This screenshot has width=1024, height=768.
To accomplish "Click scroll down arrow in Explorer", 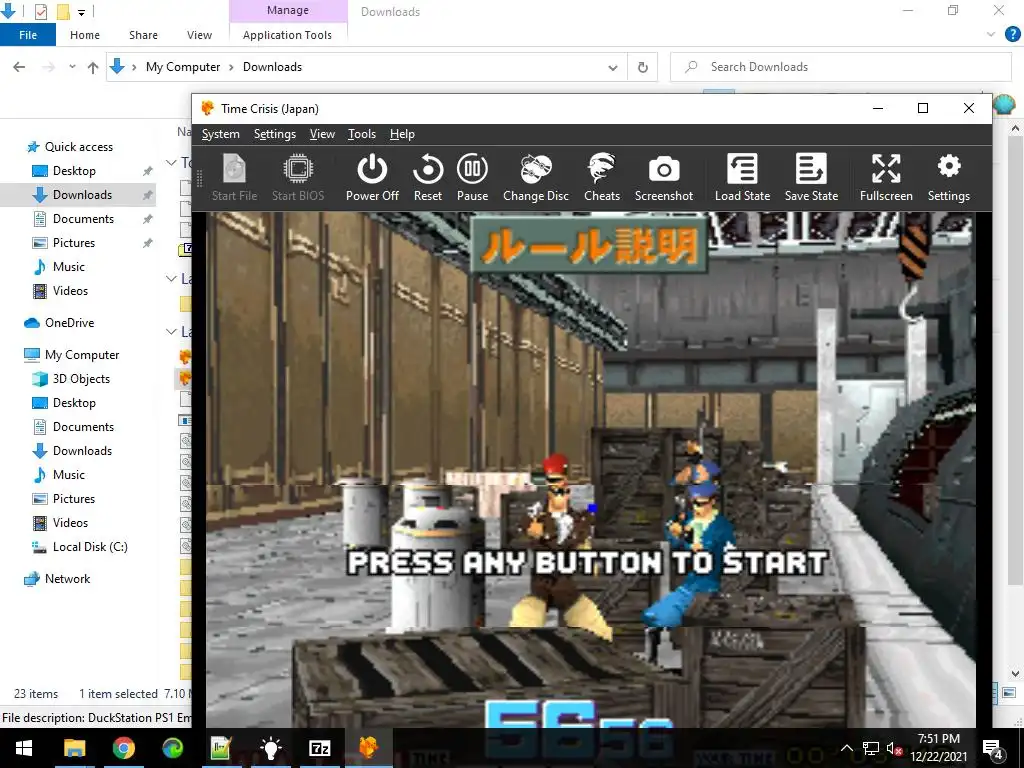I will [1015, 674].
